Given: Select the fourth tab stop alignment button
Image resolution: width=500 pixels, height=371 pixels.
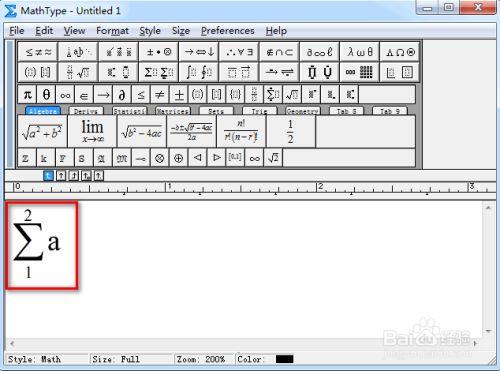Looking at the screenshot, I should coord(86,176).
